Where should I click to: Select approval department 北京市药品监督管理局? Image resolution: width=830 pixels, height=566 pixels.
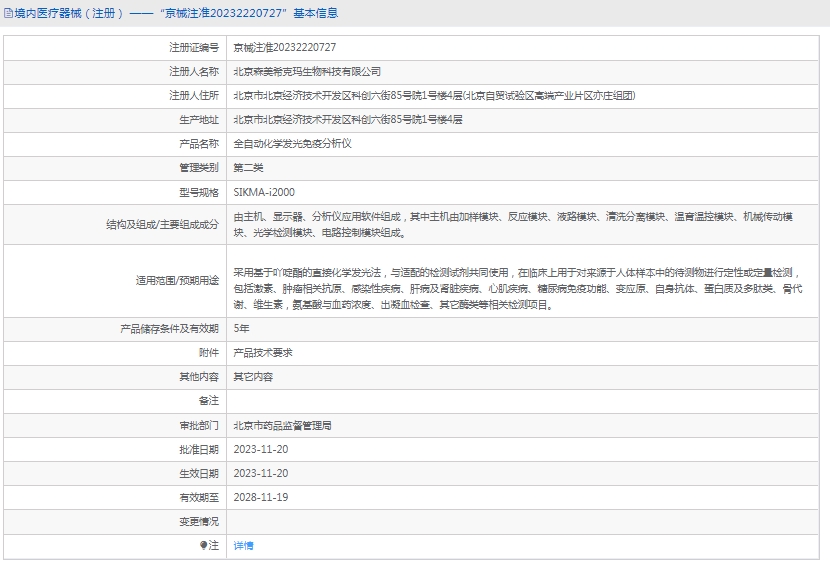pyautogui.click(x=283, y=425)
